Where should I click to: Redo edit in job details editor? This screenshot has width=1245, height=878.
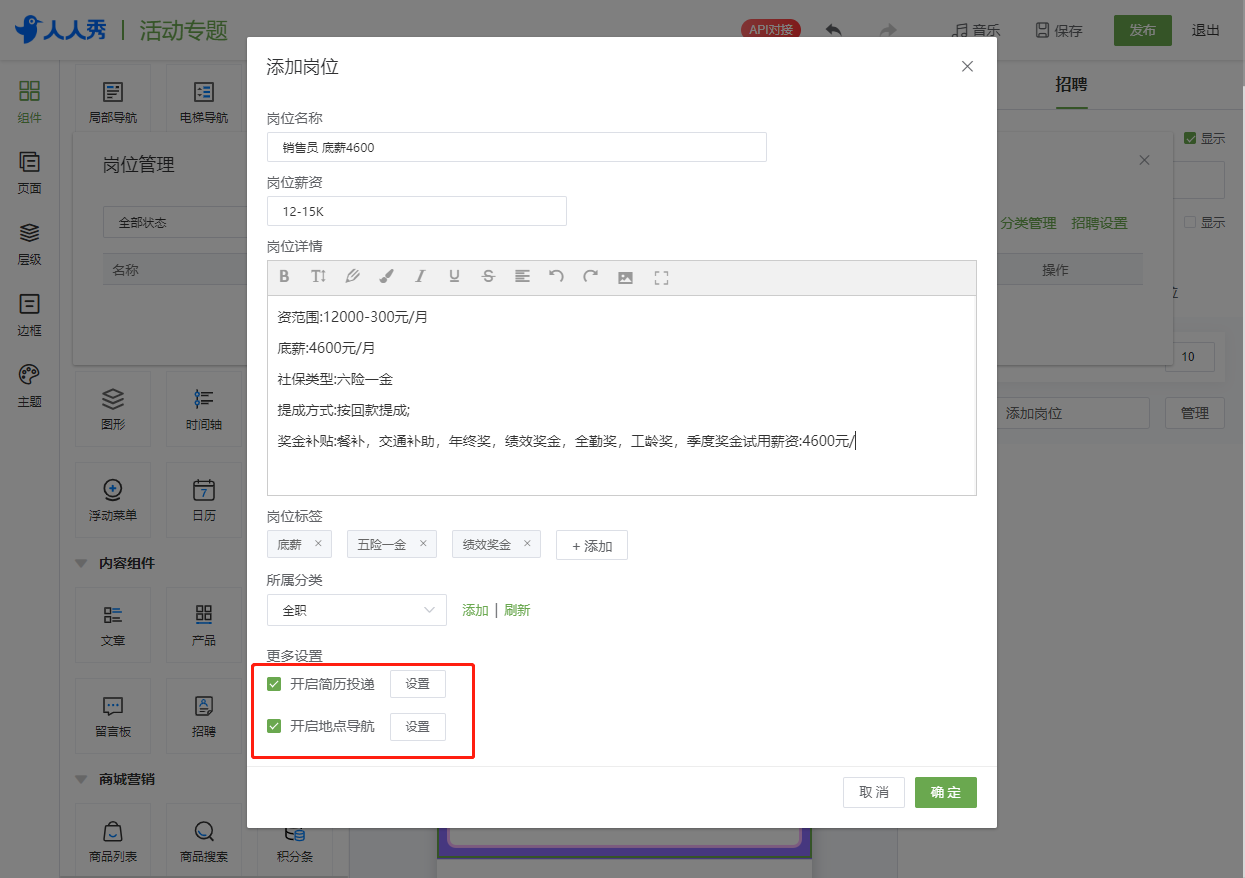click(x=591, y=277)
